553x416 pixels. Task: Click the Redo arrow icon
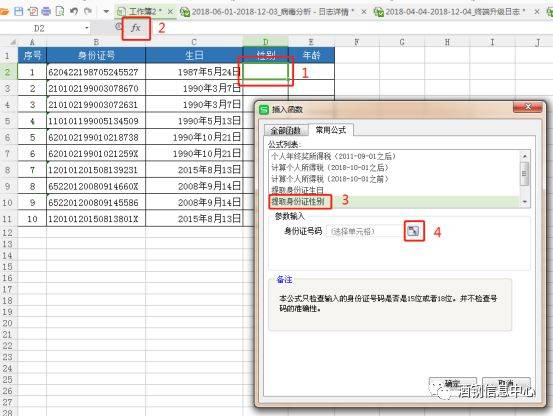pos(88,11)
